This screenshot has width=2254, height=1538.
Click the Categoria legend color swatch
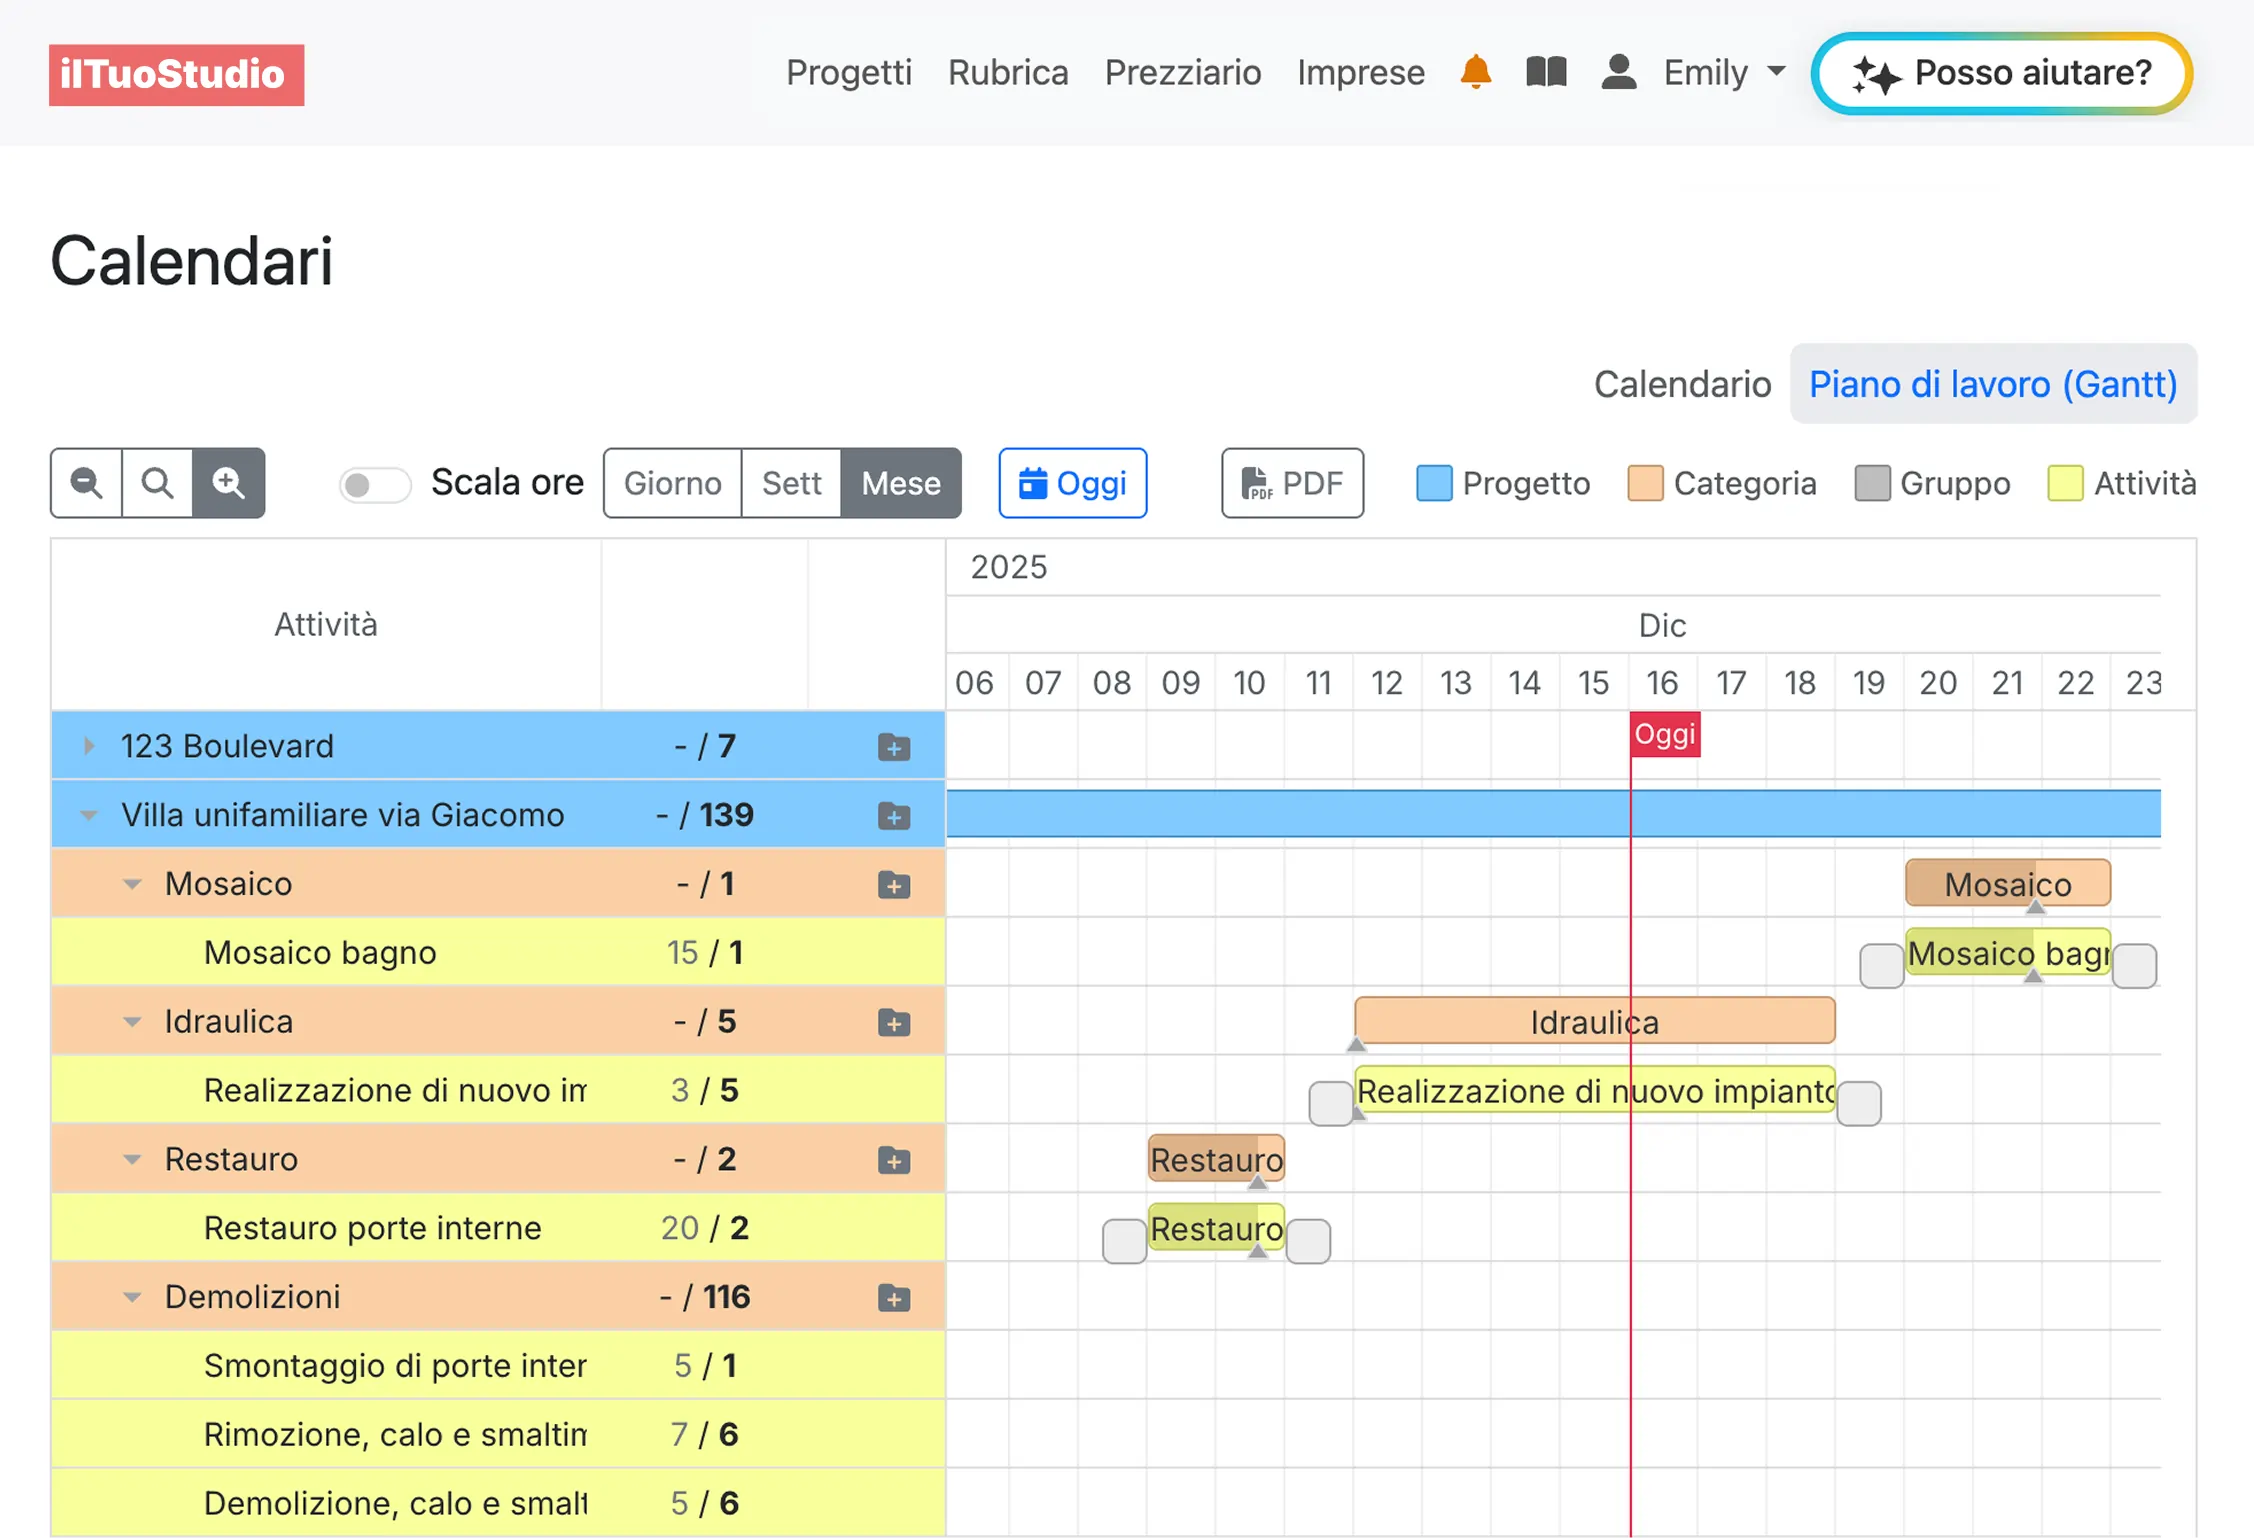click(x=1644, y=483)
